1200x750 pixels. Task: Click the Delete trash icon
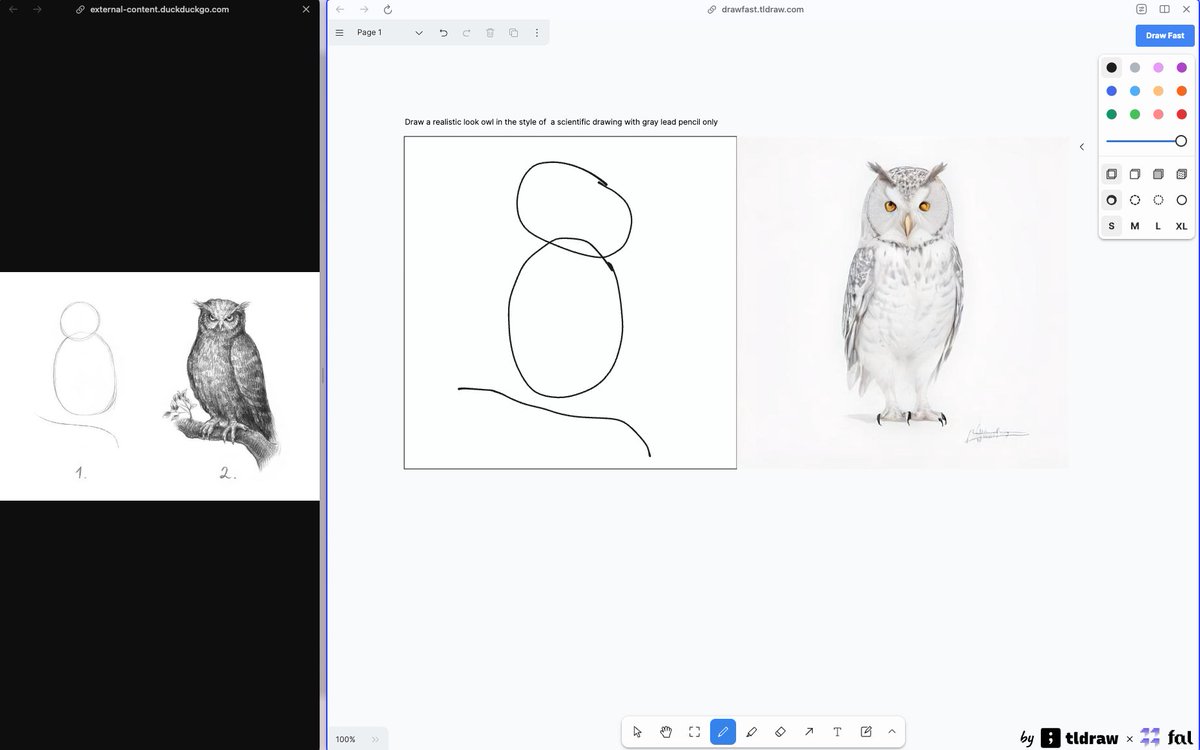tap(489, 32)
